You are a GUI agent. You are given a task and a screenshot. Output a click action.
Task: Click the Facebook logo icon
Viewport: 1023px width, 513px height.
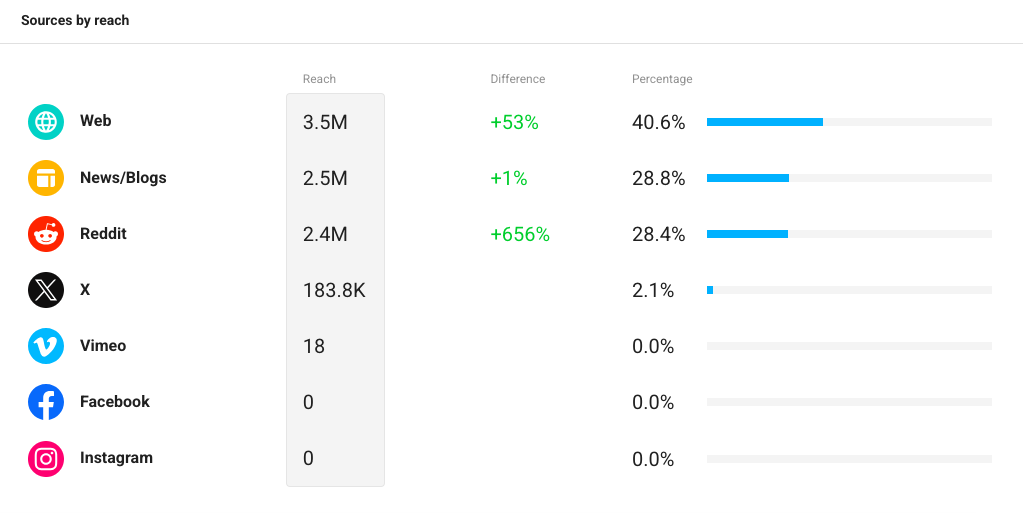coord(46,402)
